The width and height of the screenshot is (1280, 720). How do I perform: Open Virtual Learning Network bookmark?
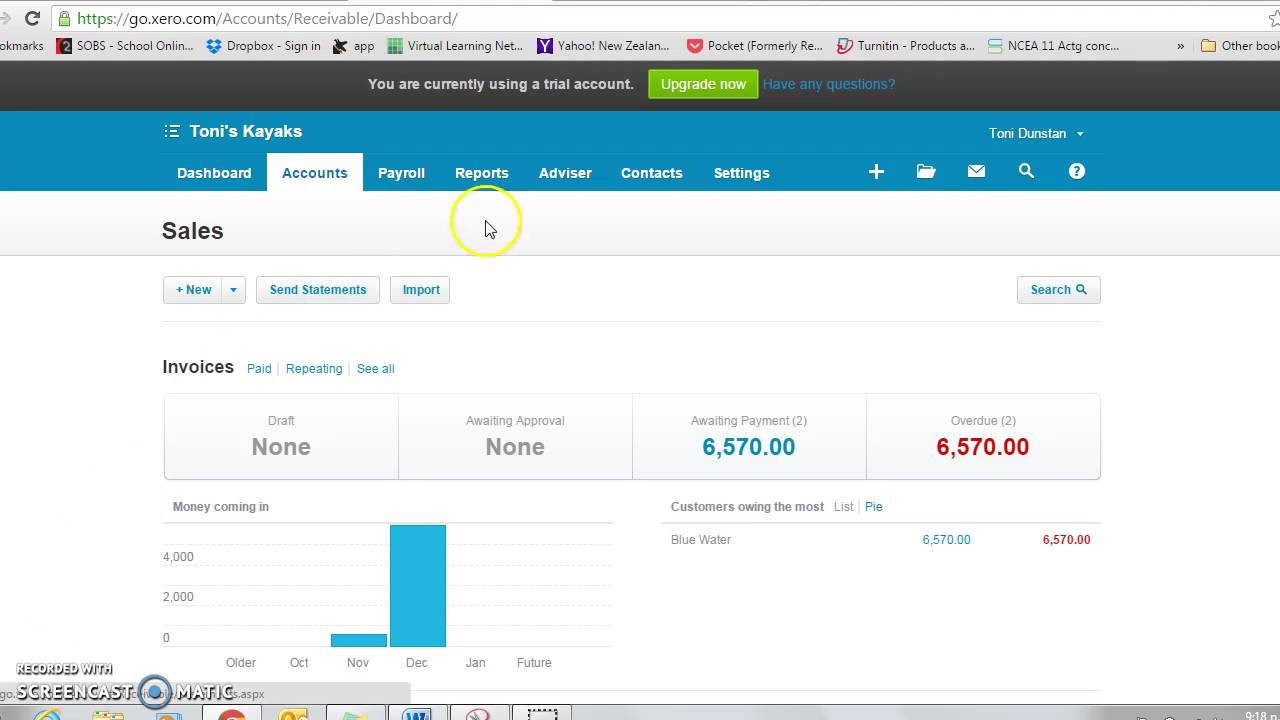(x=455, y=46)
